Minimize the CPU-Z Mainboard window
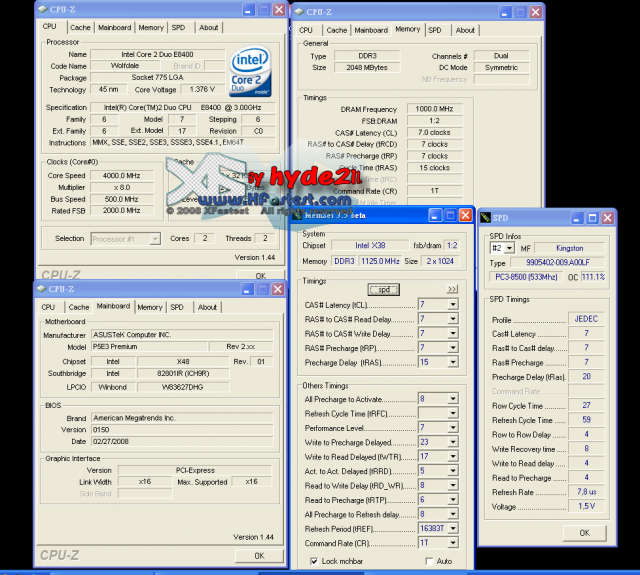The height and width of the screenshot is (575, 640). point(247,289)
